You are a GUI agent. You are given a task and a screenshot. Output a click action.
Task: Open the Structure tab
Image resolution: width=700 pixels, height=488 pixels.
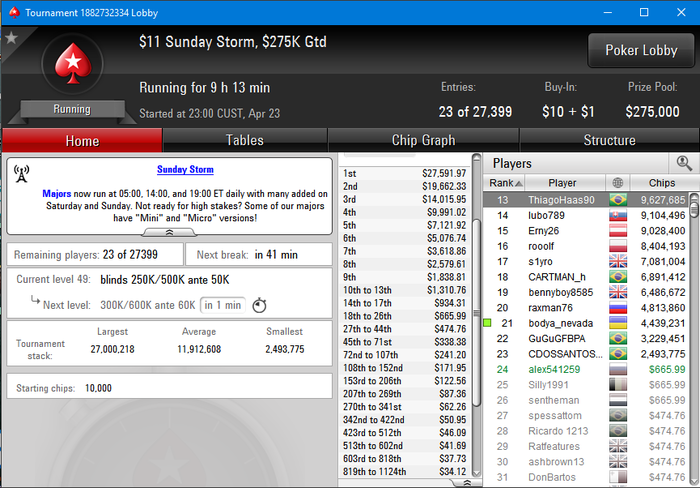point(609,140)
